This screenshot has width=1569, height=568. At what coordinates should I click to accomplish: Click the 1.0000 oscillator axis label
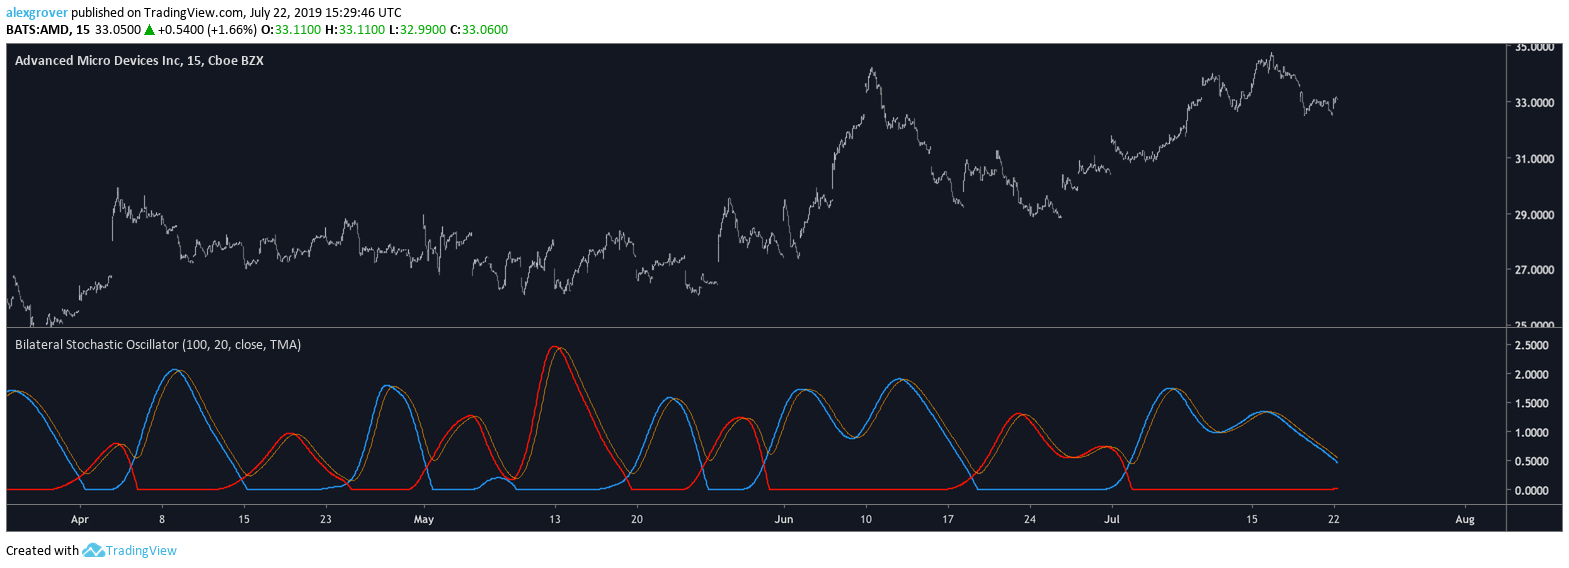(x=1532, y=433)
